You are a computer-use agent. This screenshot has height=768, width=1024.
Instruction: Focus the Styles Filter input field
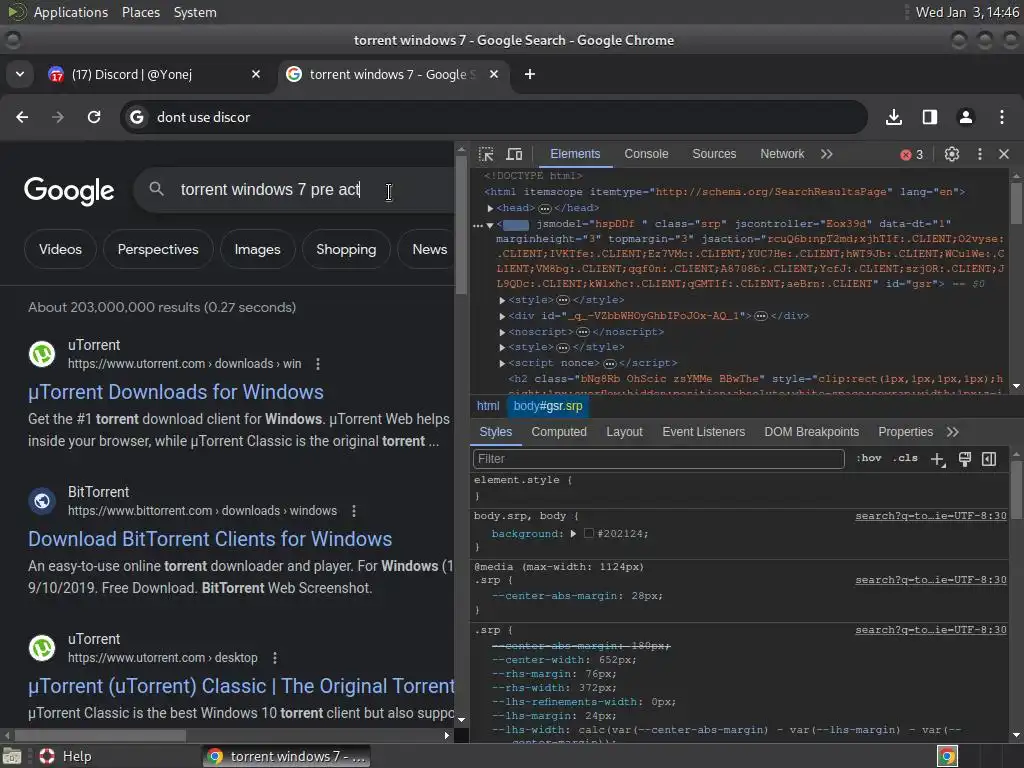click(x=658, y=459)
